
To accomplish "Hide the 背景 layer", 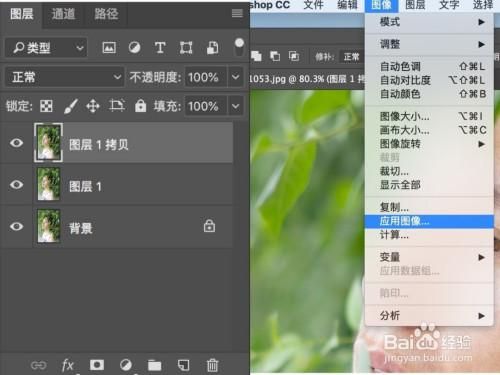I will [x=16, y=226].
